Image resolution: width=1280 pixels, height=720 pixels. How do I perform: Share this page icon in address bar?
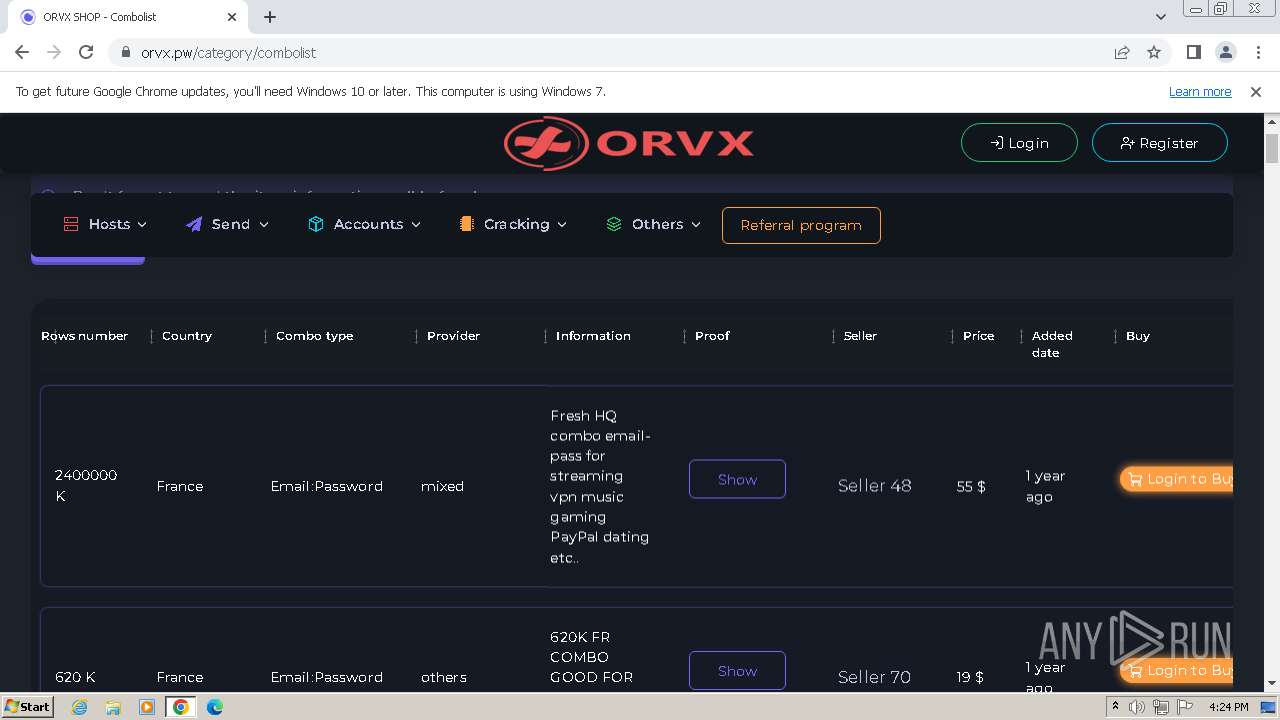click(x=1122, y=52)
